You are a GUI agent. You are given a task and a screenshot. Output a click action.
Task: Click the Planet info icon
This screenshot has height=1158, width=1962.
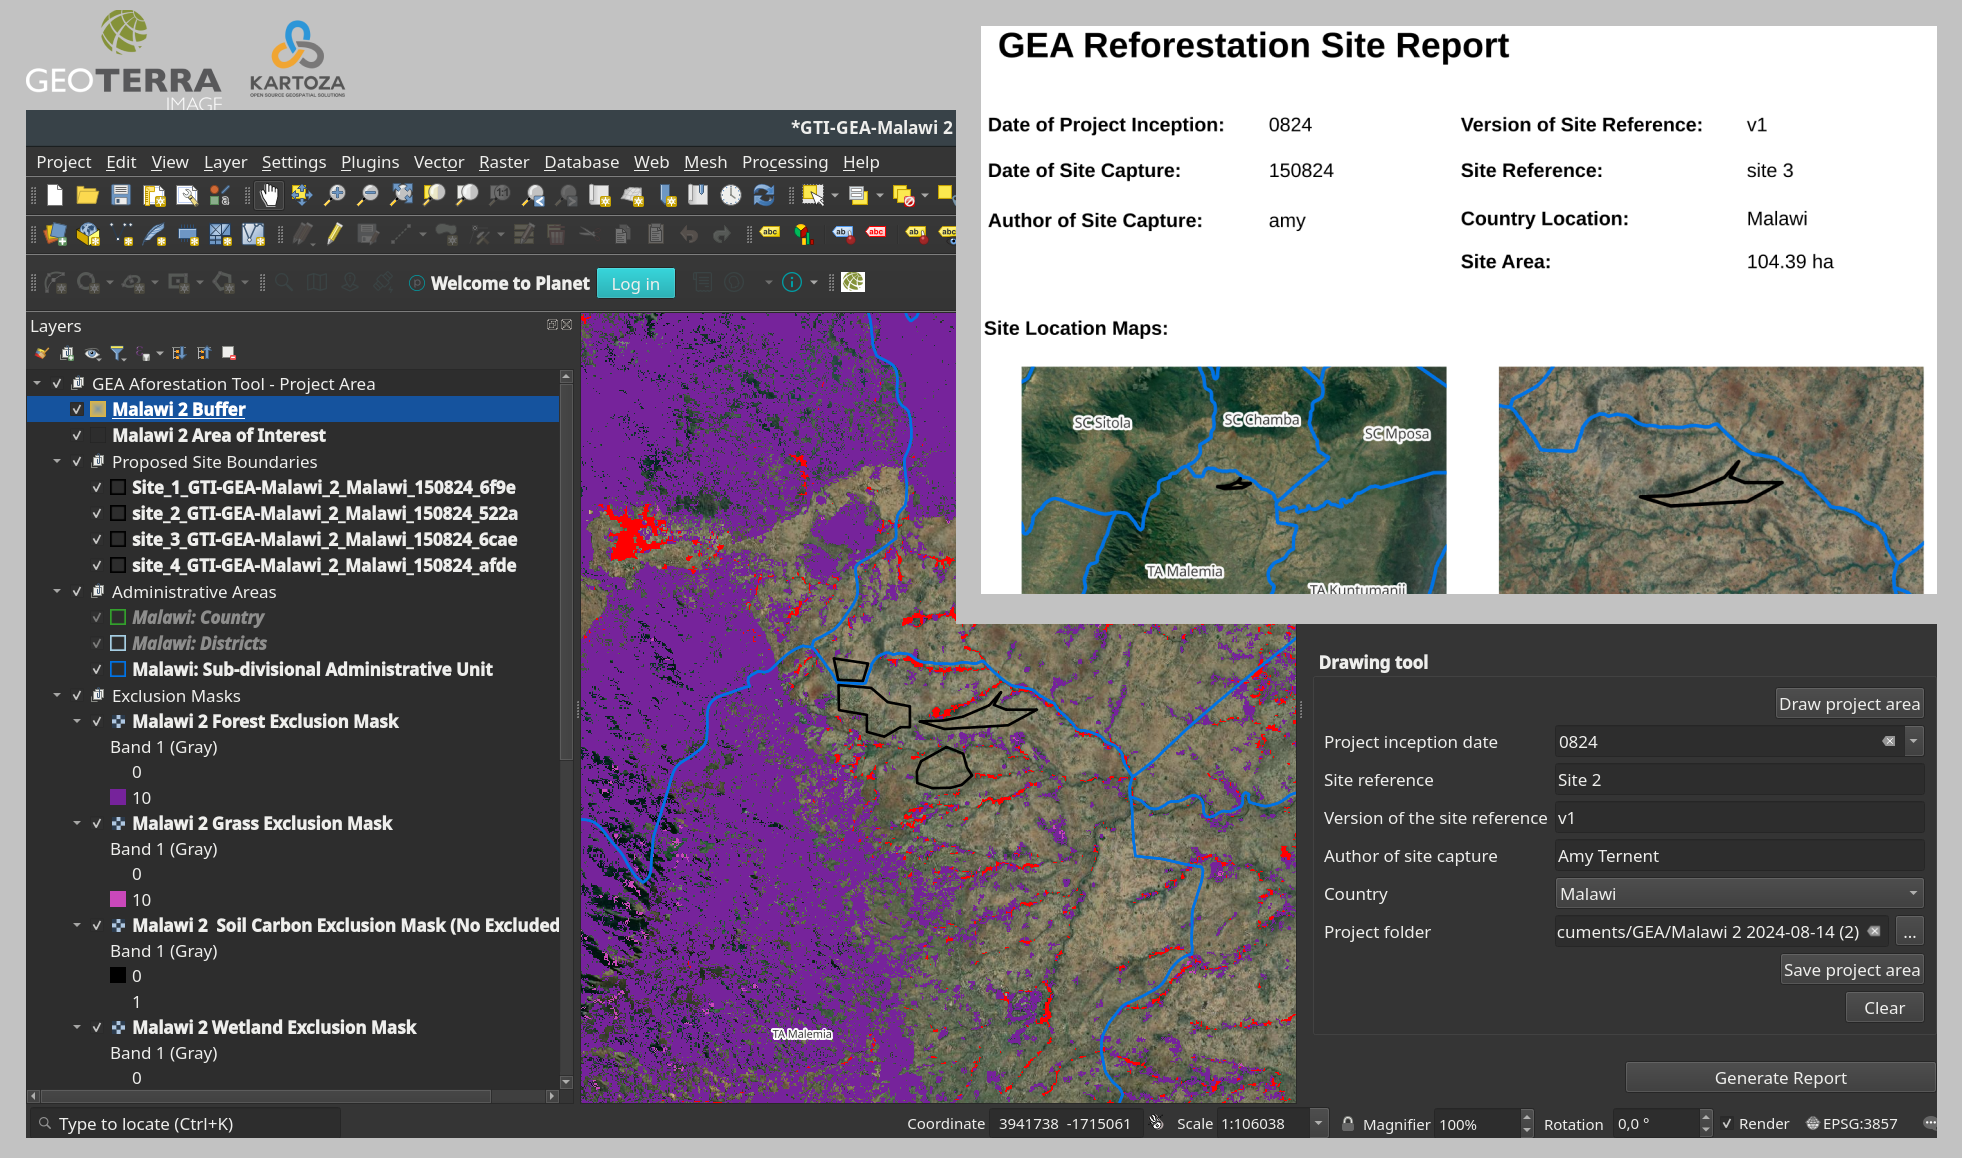[x=792, y=283]
